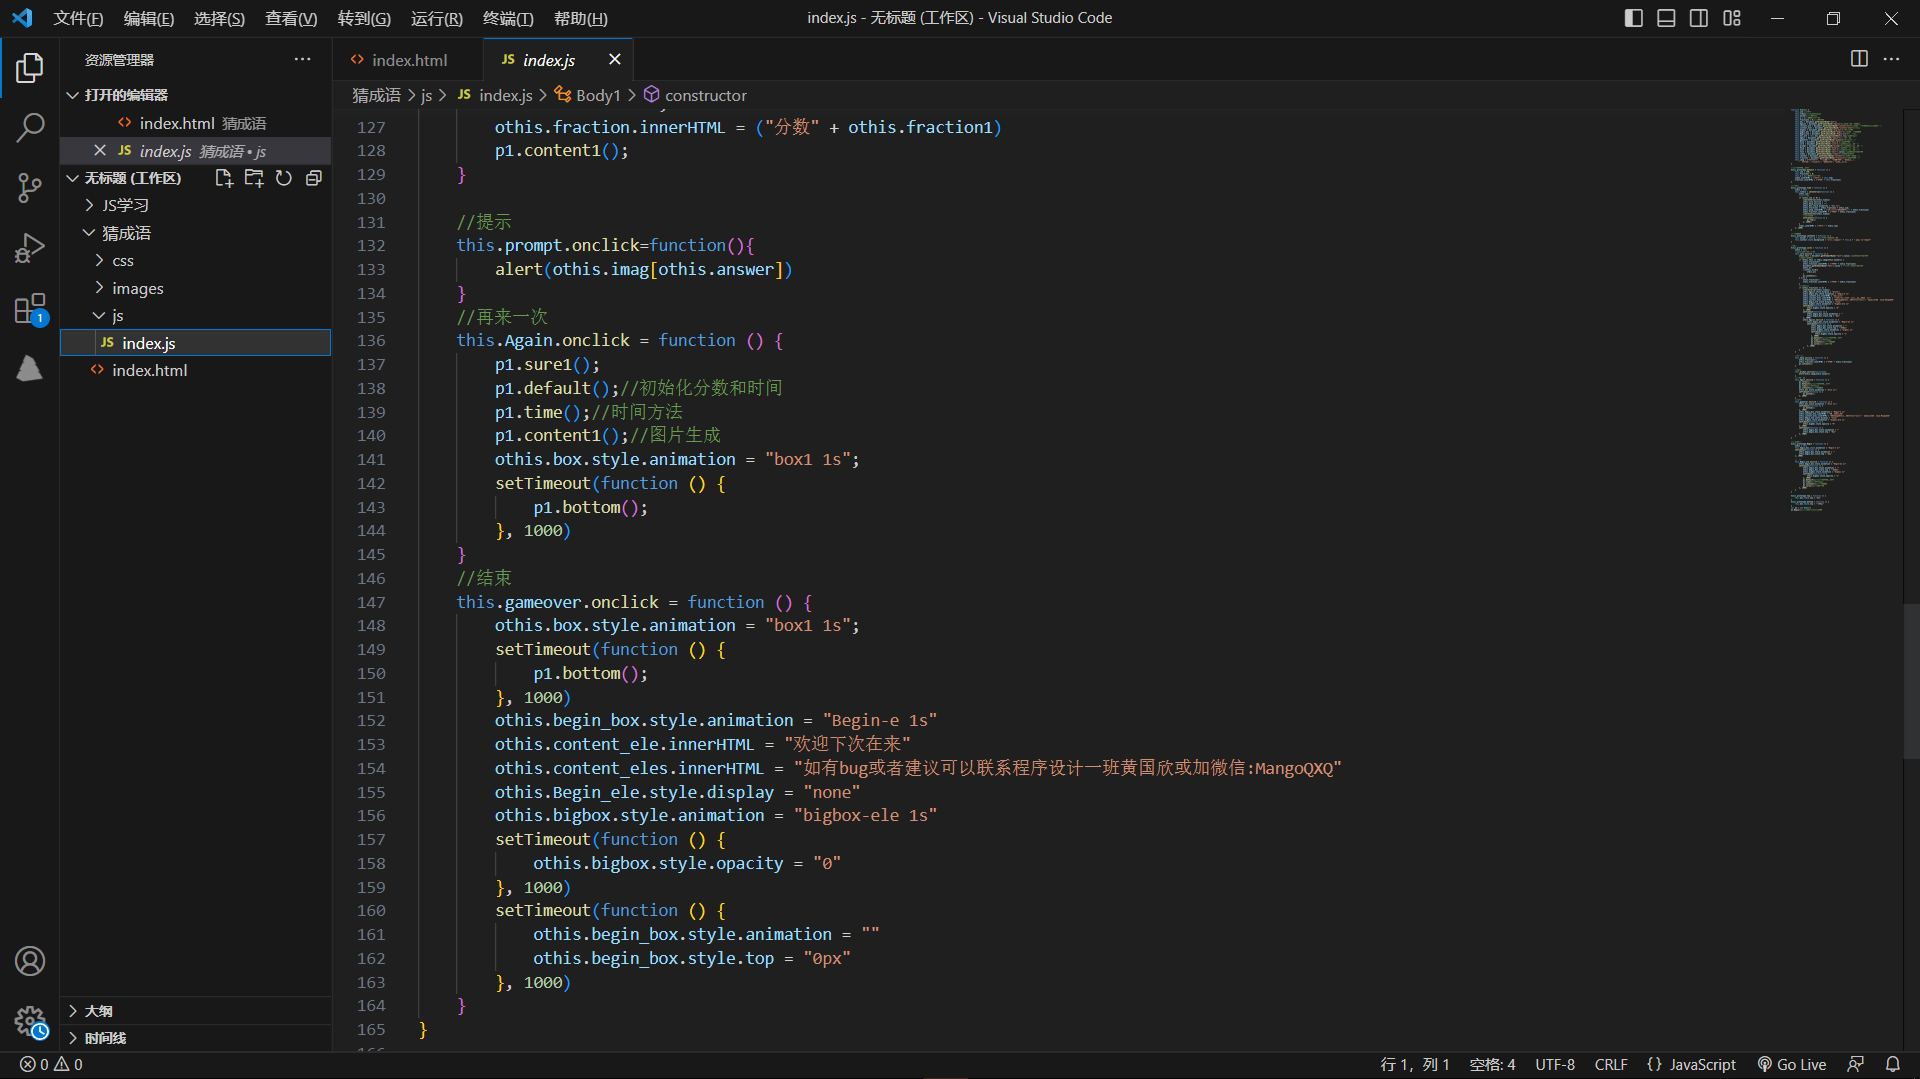Click the js folder in the breadcrumb
The width and height of the screenshot is (1920, 1079).
[x=426, y=95]
